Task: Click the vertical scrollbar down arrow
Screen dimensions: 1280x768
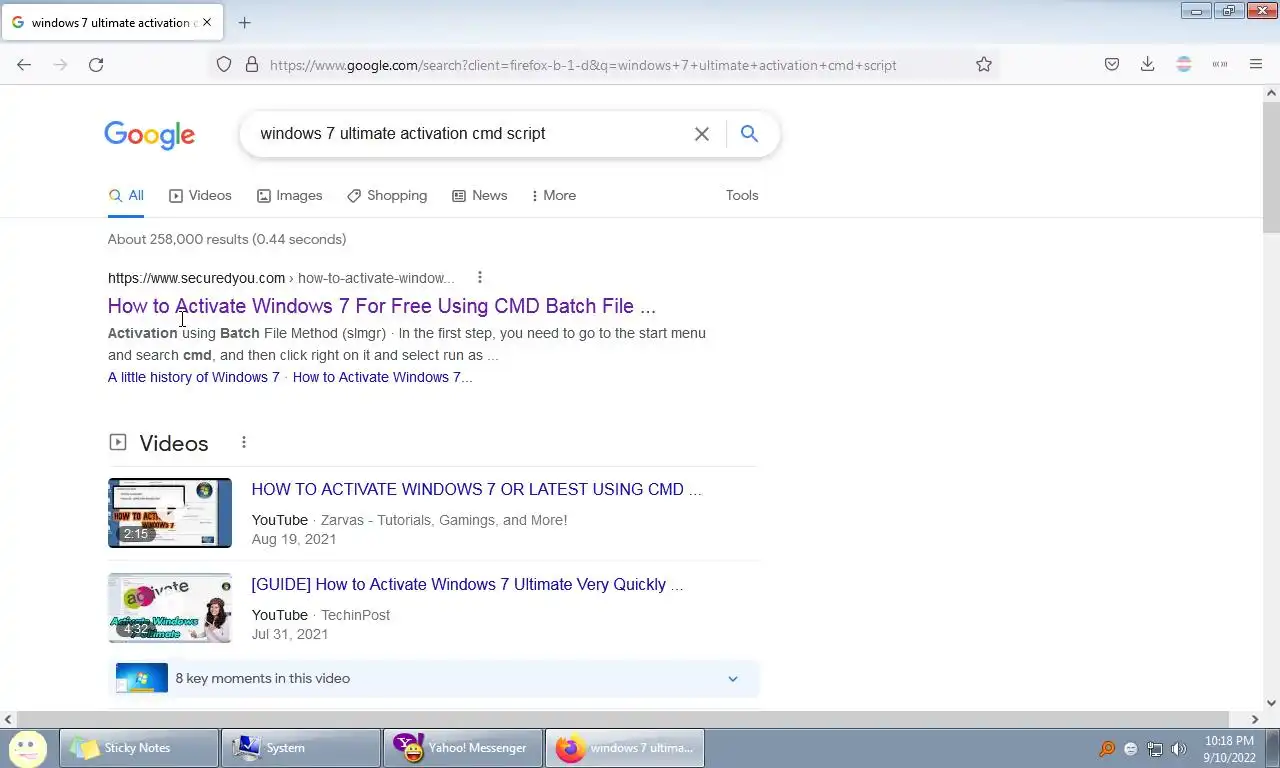Action: click(x=1271, y=703)
